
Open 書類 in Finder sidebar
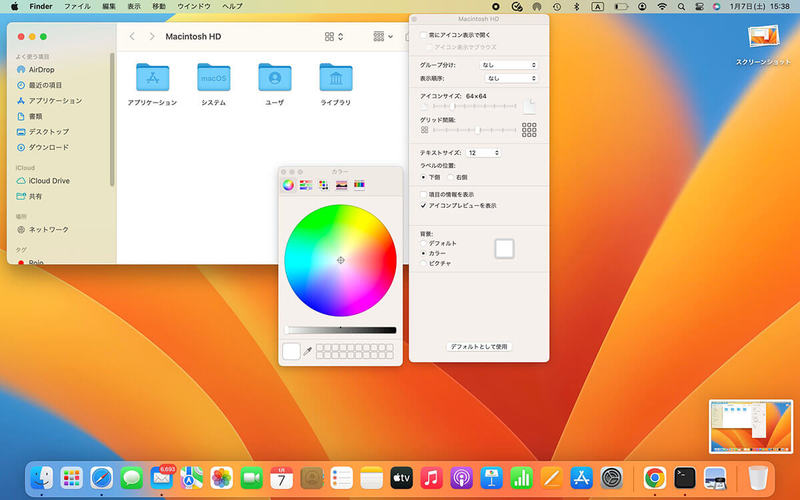[30, 116]
